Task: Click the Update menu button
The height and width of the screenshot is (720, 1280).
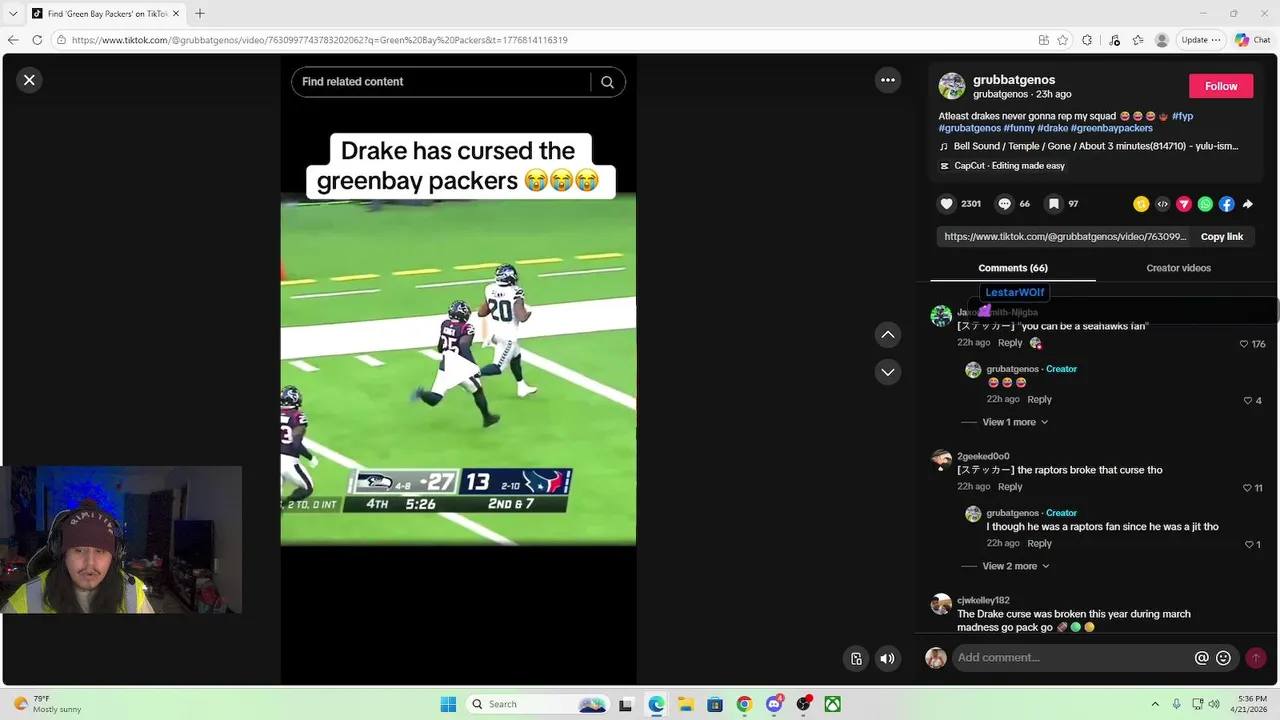Action: click(1201, 40)
